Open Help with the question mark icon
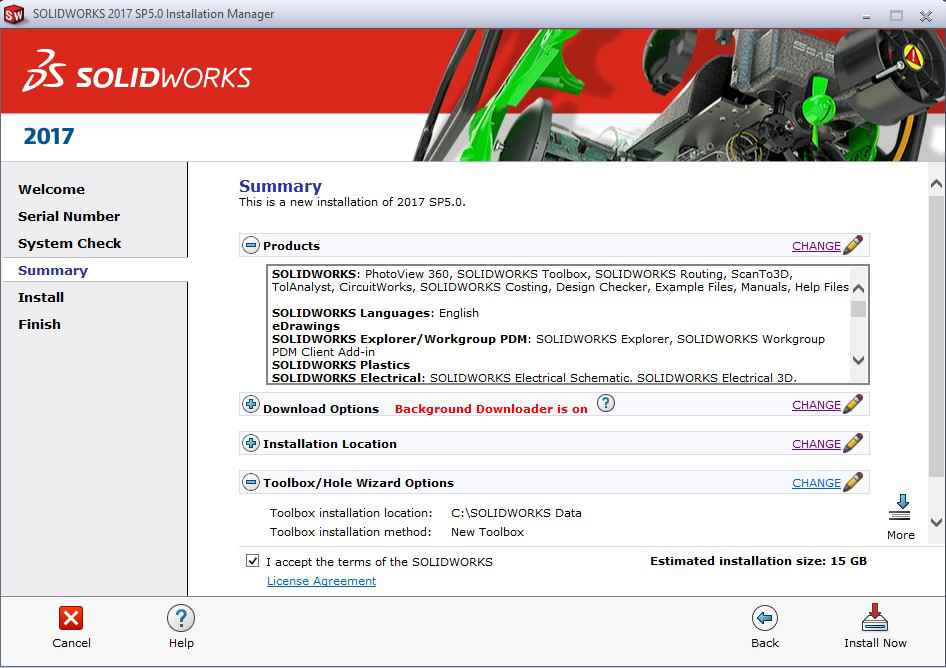The width and height of the screenshot is (946, 668). 181,618
